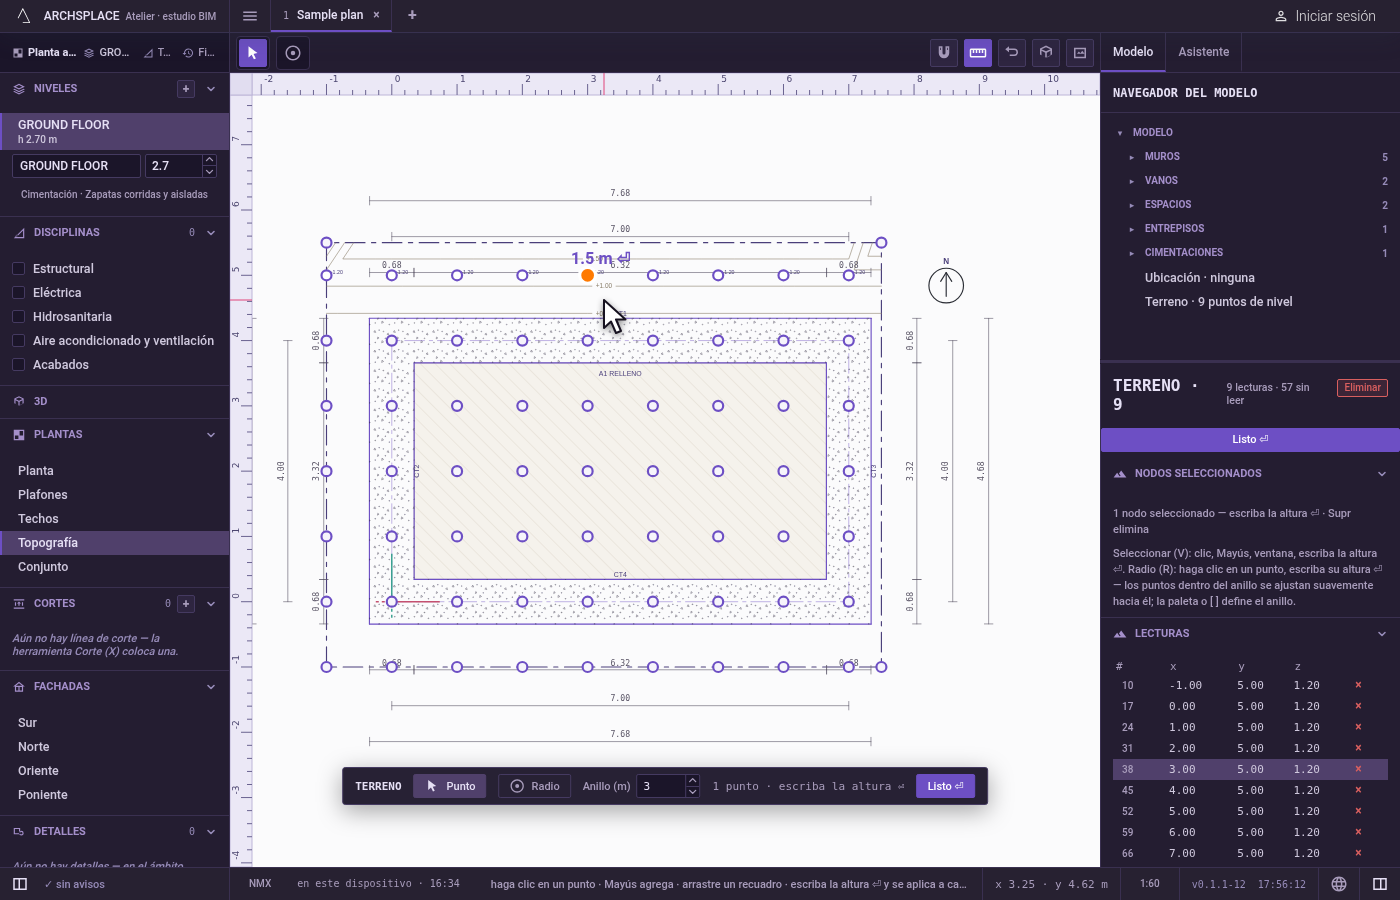Collapse the Lecturas section

pyautogui.click(x=1382, y=634)
